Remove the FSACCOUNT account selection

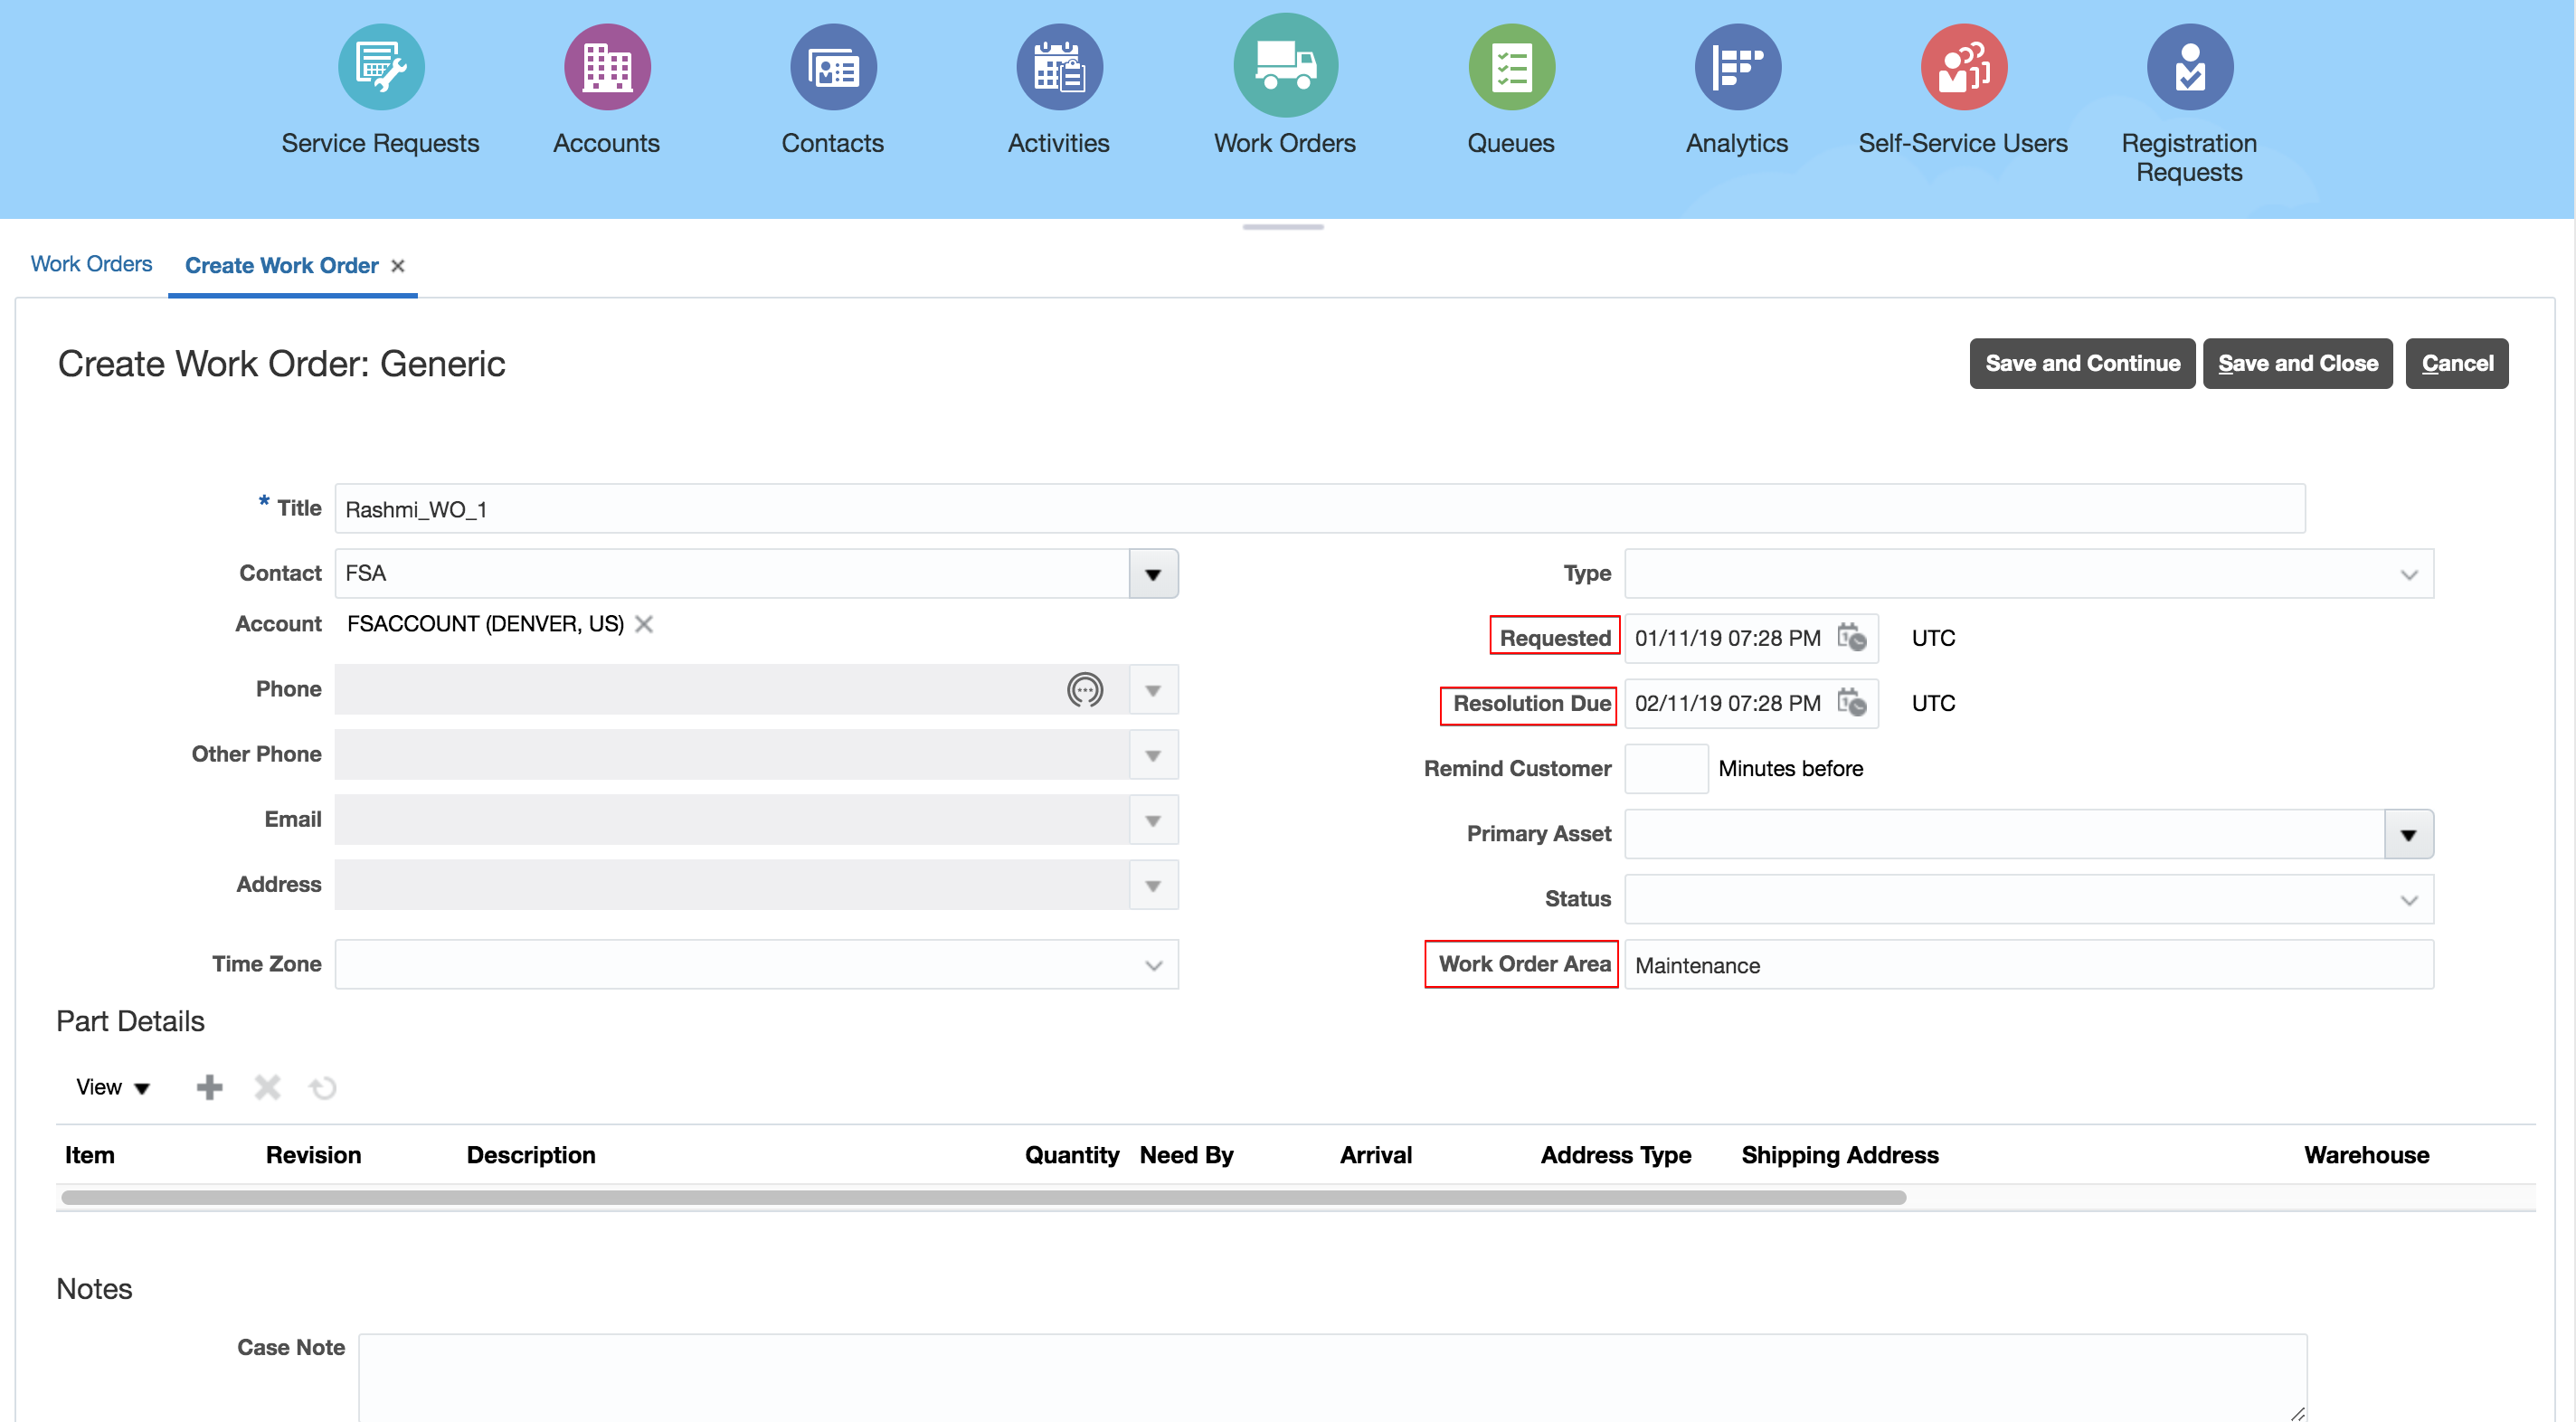pos(644,624)
